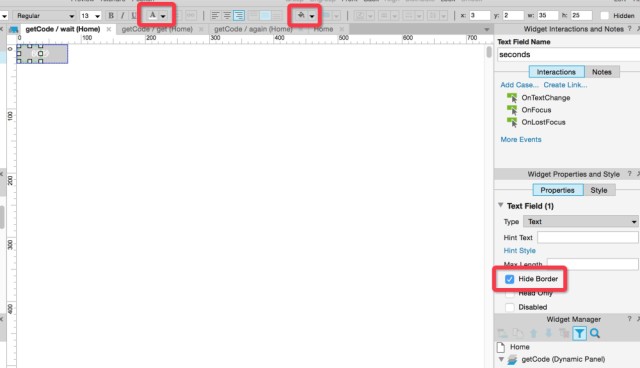This screenshot has width=640, height=368.
Task: Switch to the Properties tab
Action: (x=558, y=190)
